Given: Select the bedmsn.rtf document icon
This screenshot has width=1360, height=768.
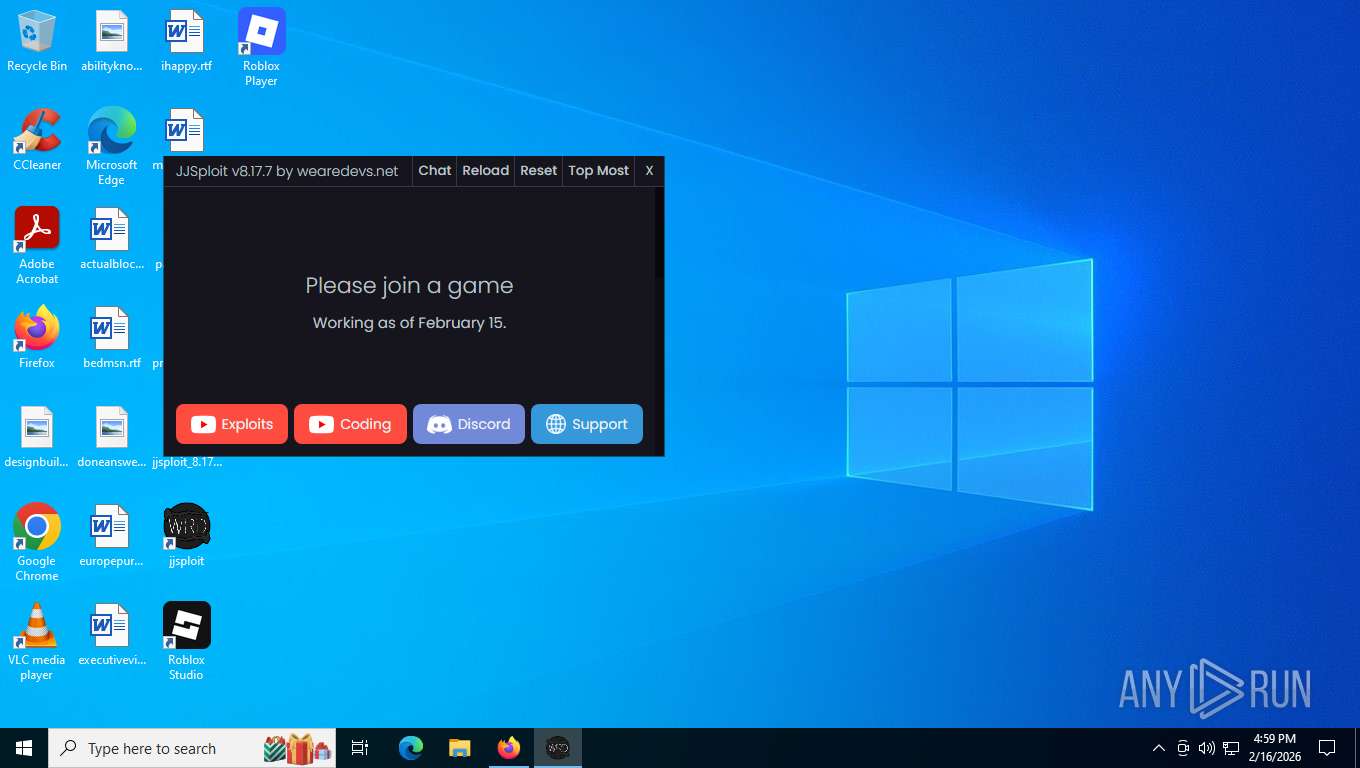Looking at the screenshot, I should pyautogui.click(x=112, y=338).
